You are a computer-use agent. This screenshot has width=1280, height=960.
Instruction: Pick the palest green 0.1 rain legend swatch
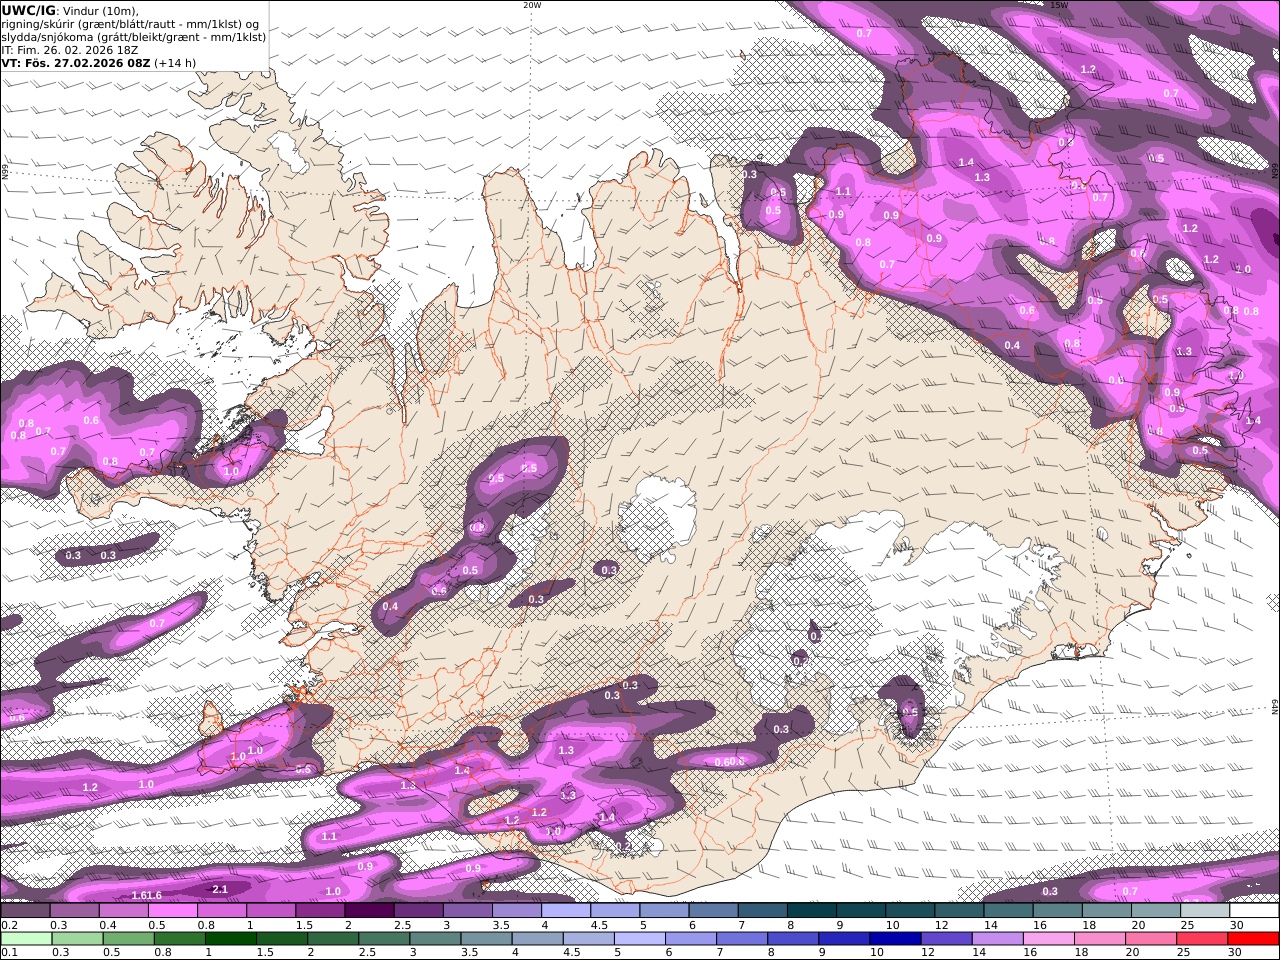(x=25, y=939)
